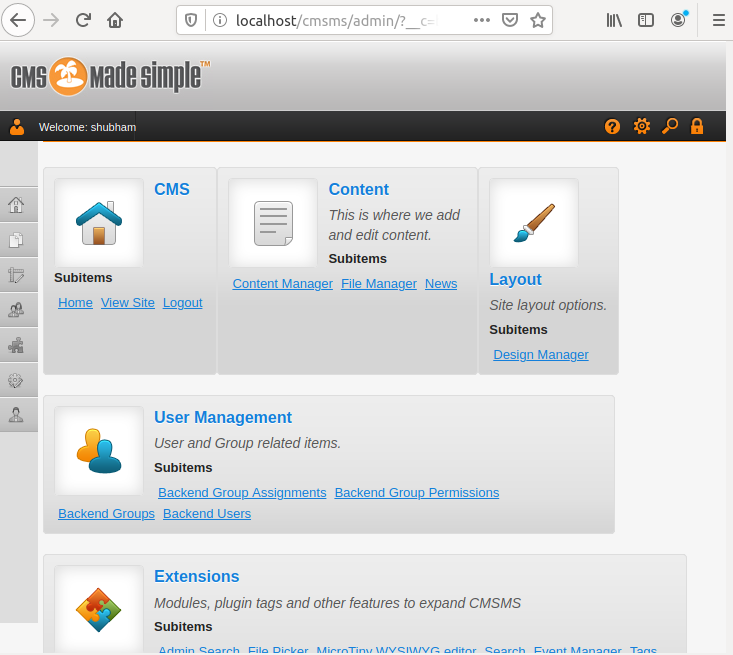Follow the Home subitem link
This screenshot has height=655, width=733.
pyautogui.click(x=75, y=302)
